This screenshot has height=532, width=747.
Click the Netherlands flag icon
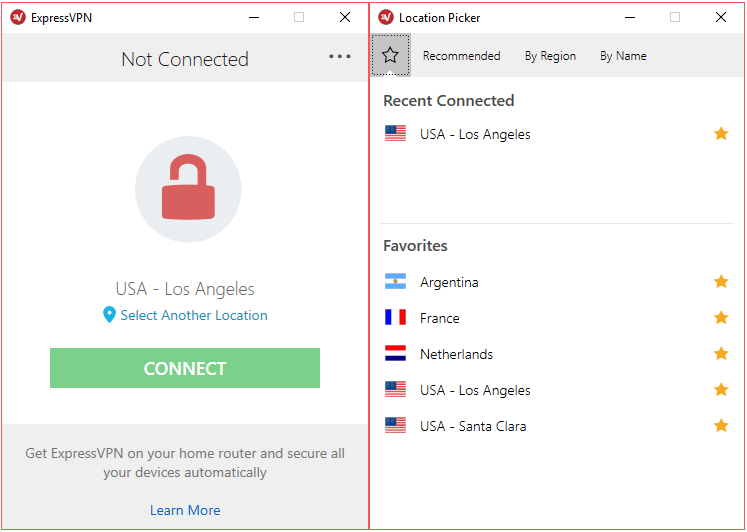point(395,354)
